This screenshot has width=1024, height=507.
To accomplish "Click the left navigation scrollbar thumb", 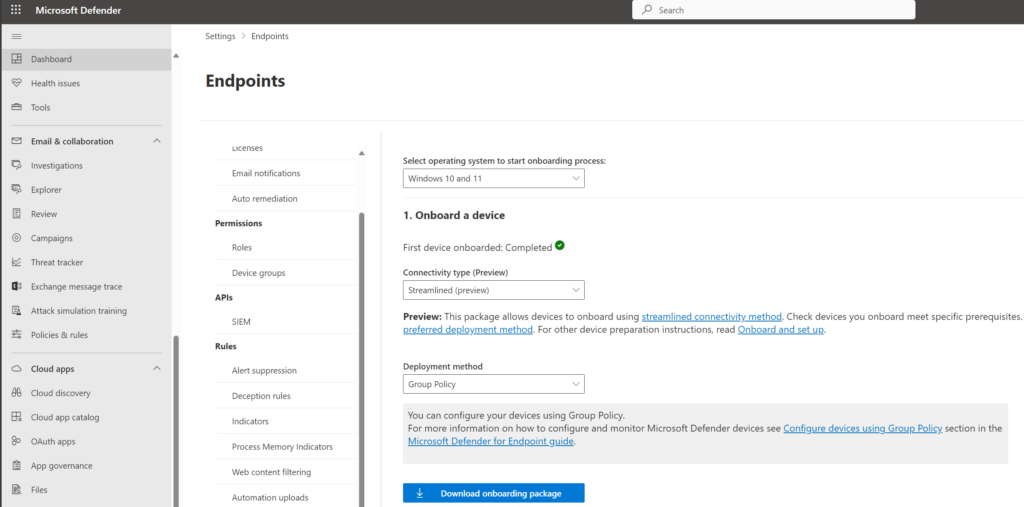I will 175,421.
